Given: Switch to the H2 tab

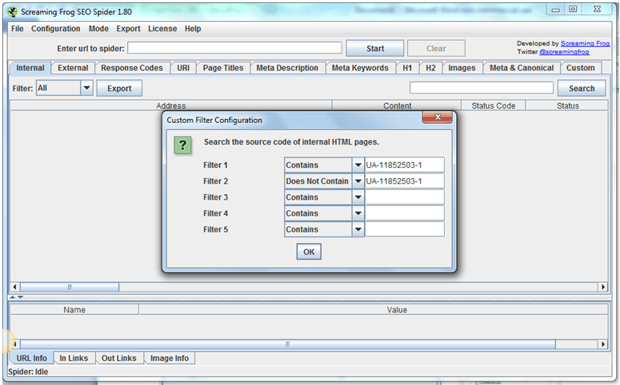Looking at the screenshot, I should [431, 68].
